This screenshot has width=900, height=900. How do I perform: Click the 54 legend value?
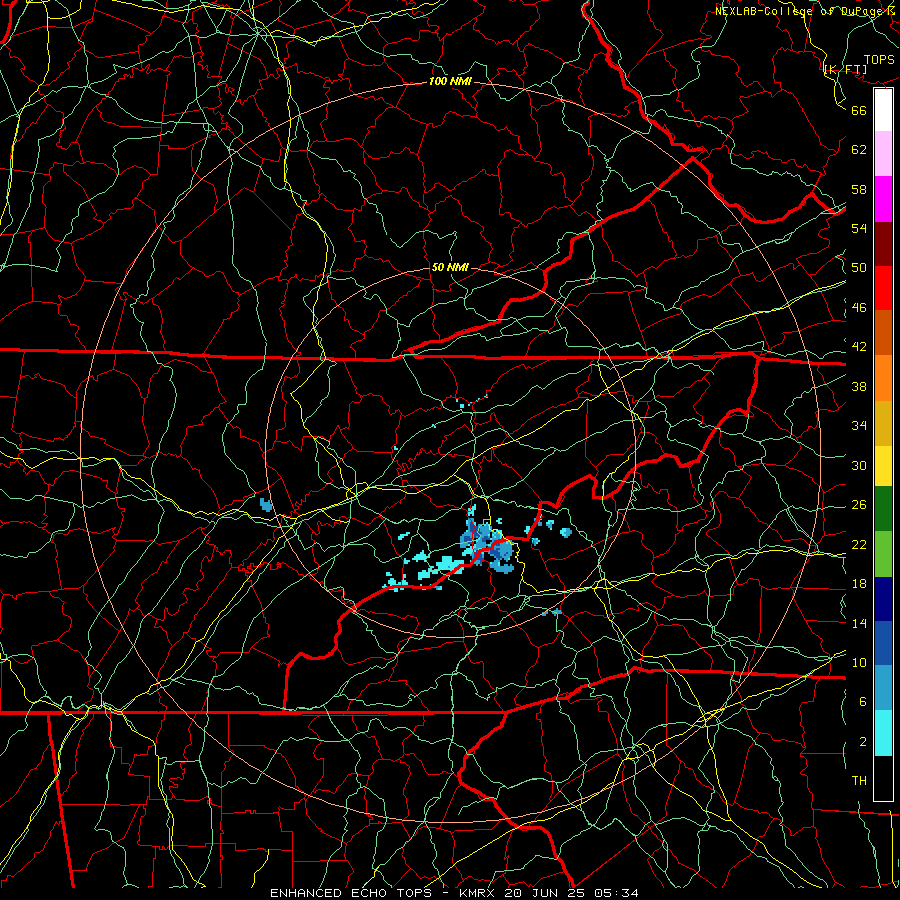[859, 228]
